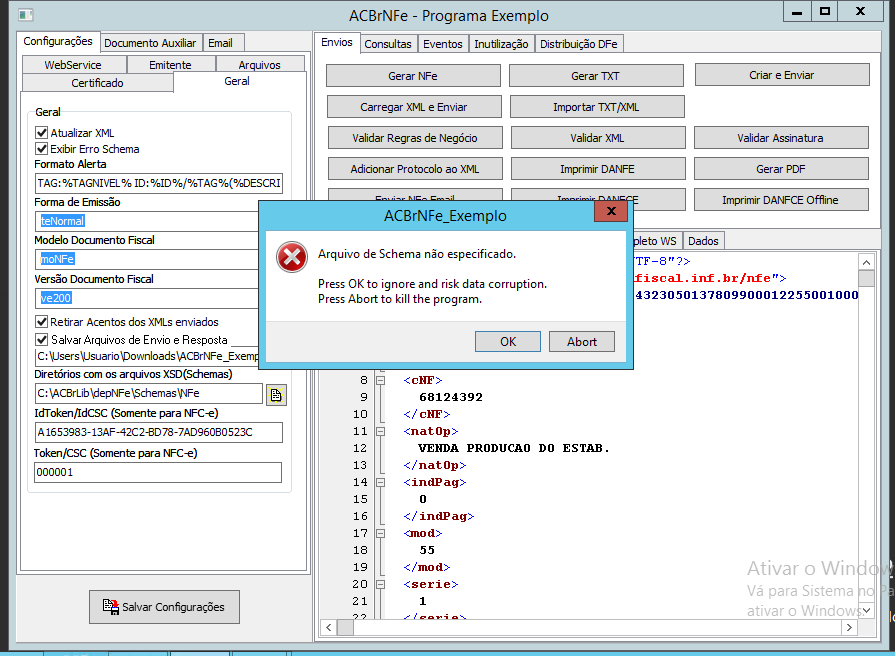
Task: Click the save path field starting C:\Users\Usuario
Action: pyautogui.click(x=147, y=356)
